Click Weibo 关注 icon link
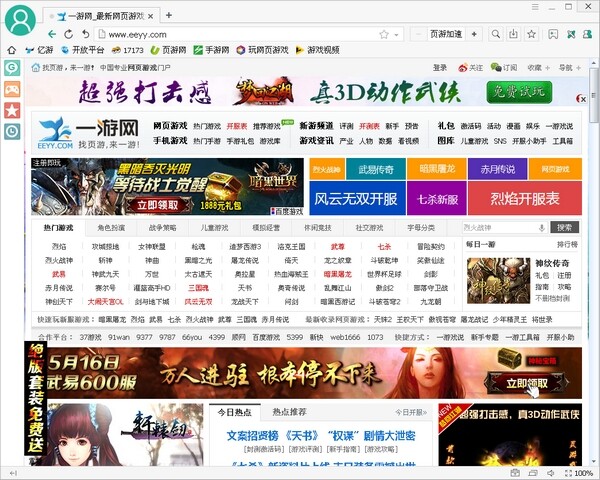The image size is (600, 480). coord(470,68)
